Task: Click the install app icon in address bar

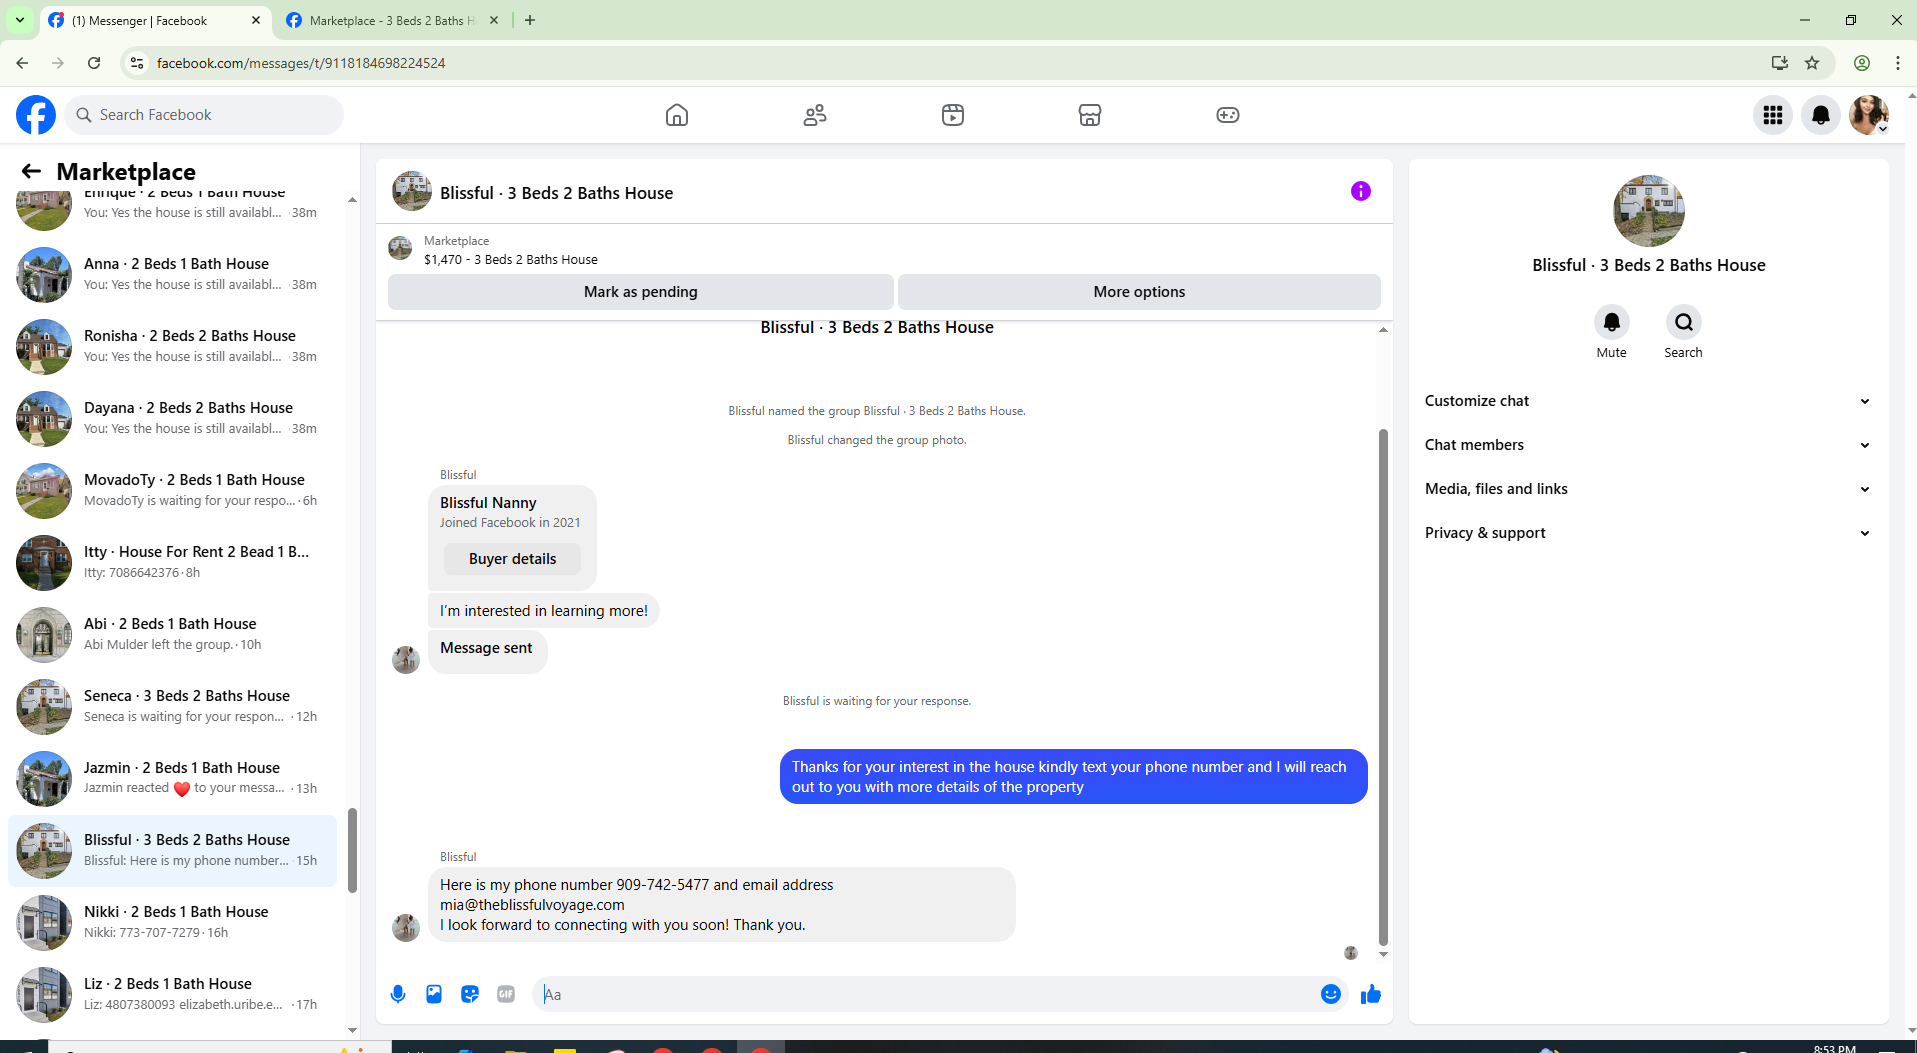Action: coord(1779,63)
